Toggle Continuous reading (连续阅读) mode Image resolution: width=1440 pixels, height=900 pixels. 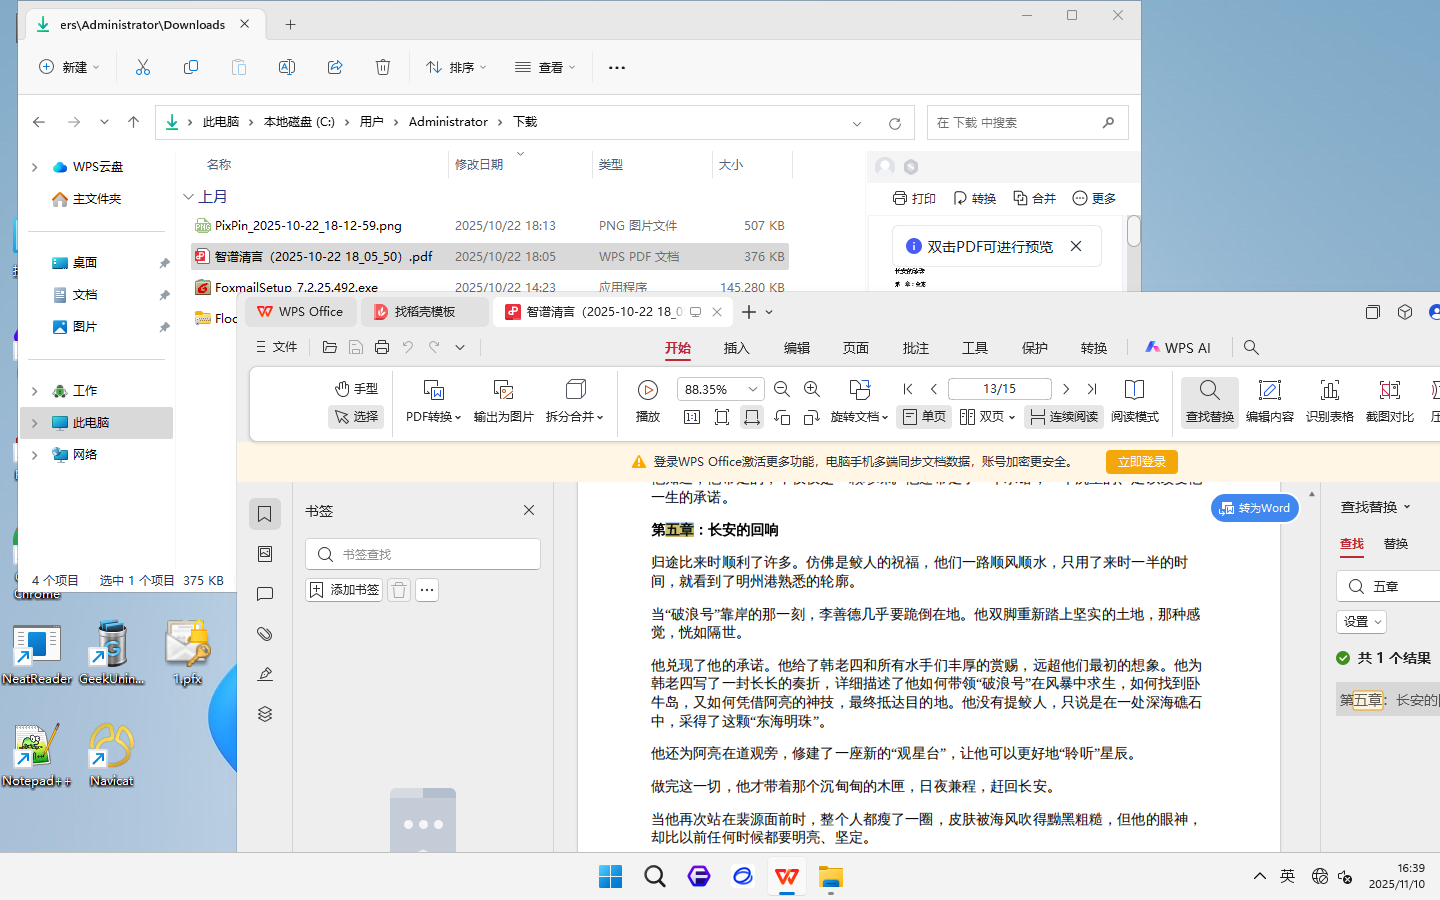tap(1063, 416)
